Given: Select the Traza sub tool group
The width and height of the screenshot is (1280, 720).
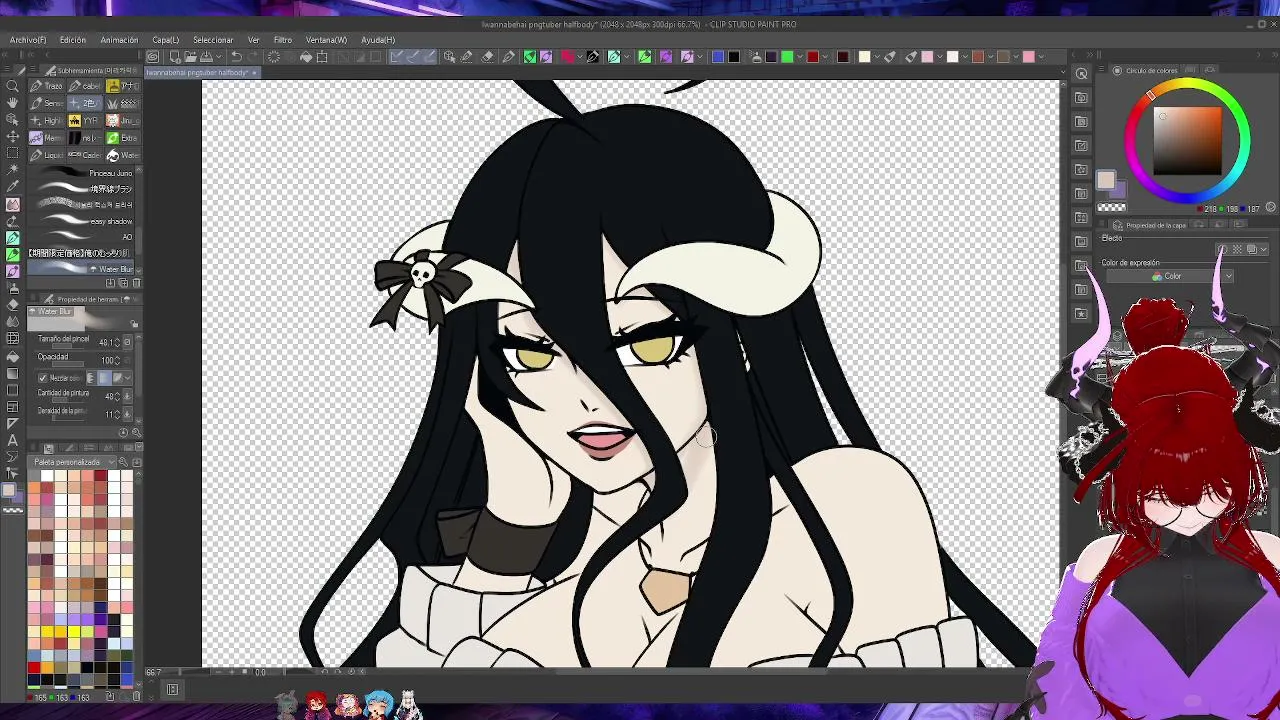Looking at the screenshot, I should (46, 86).
